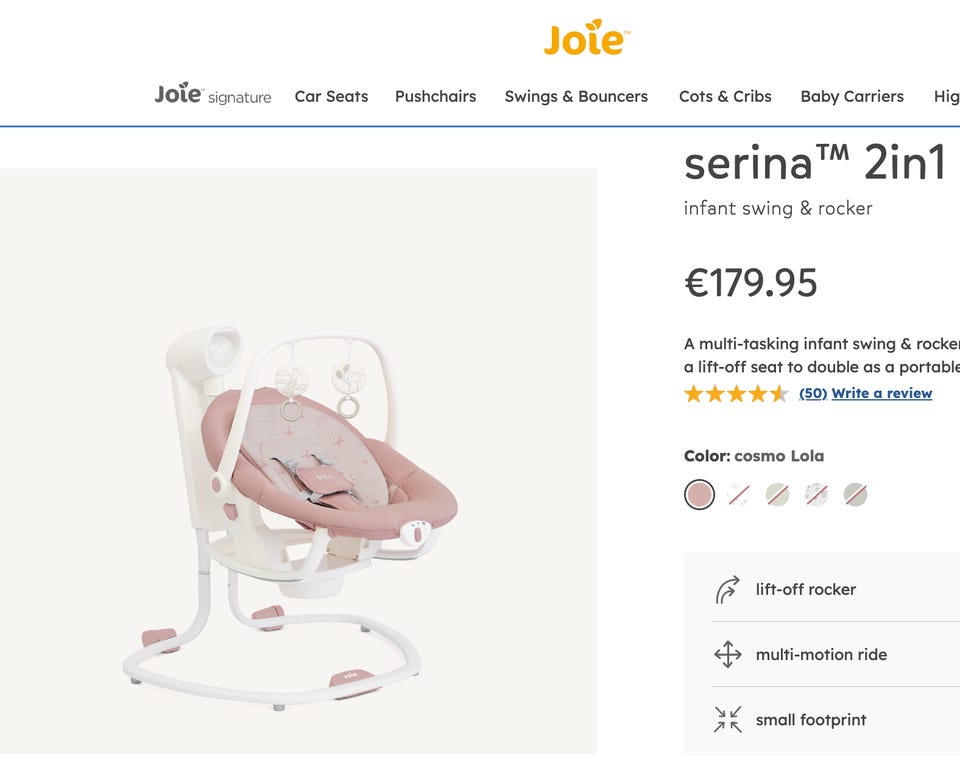Click the orange star rating icons
This screenshot has height=757, width=960.
pyautogui.click(x=736, y=394)
